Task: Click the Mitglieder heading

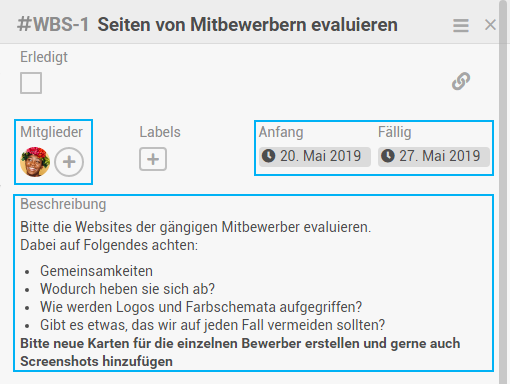Action: [51, 132]
